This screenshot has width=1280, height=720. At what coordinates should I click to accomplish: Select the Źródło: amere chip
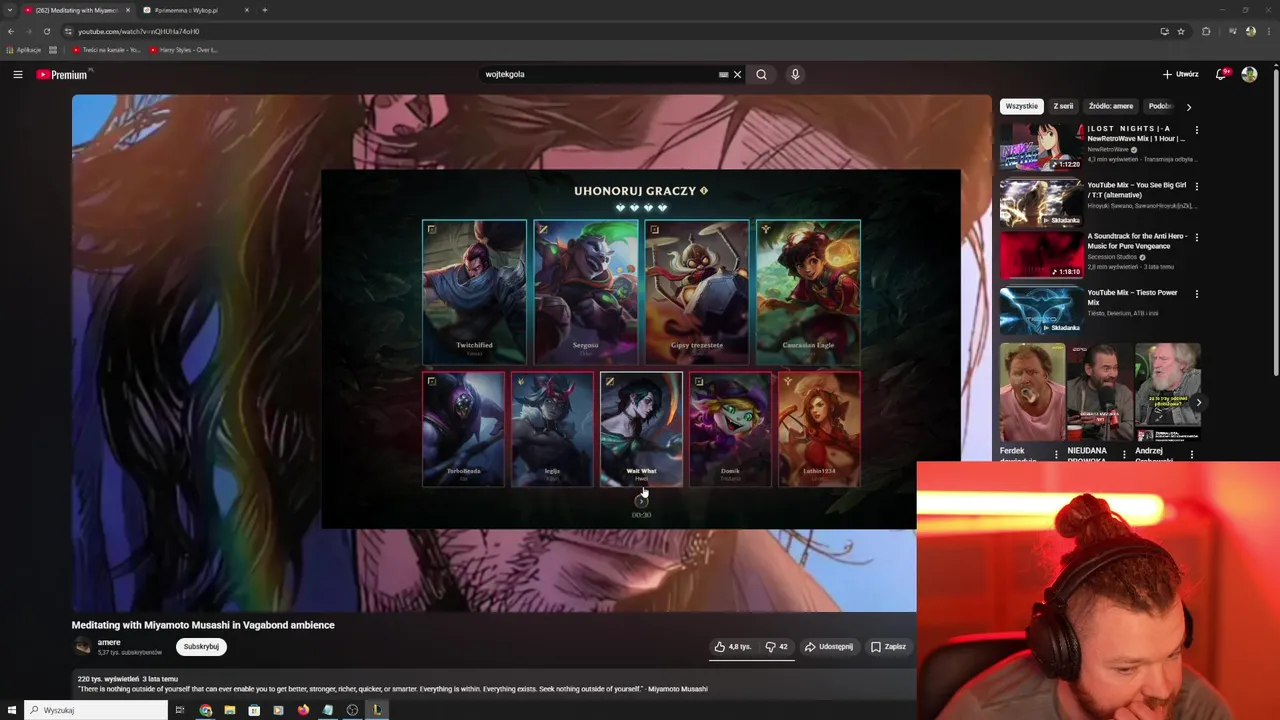pyautogui.click(x=1111, y=106)
